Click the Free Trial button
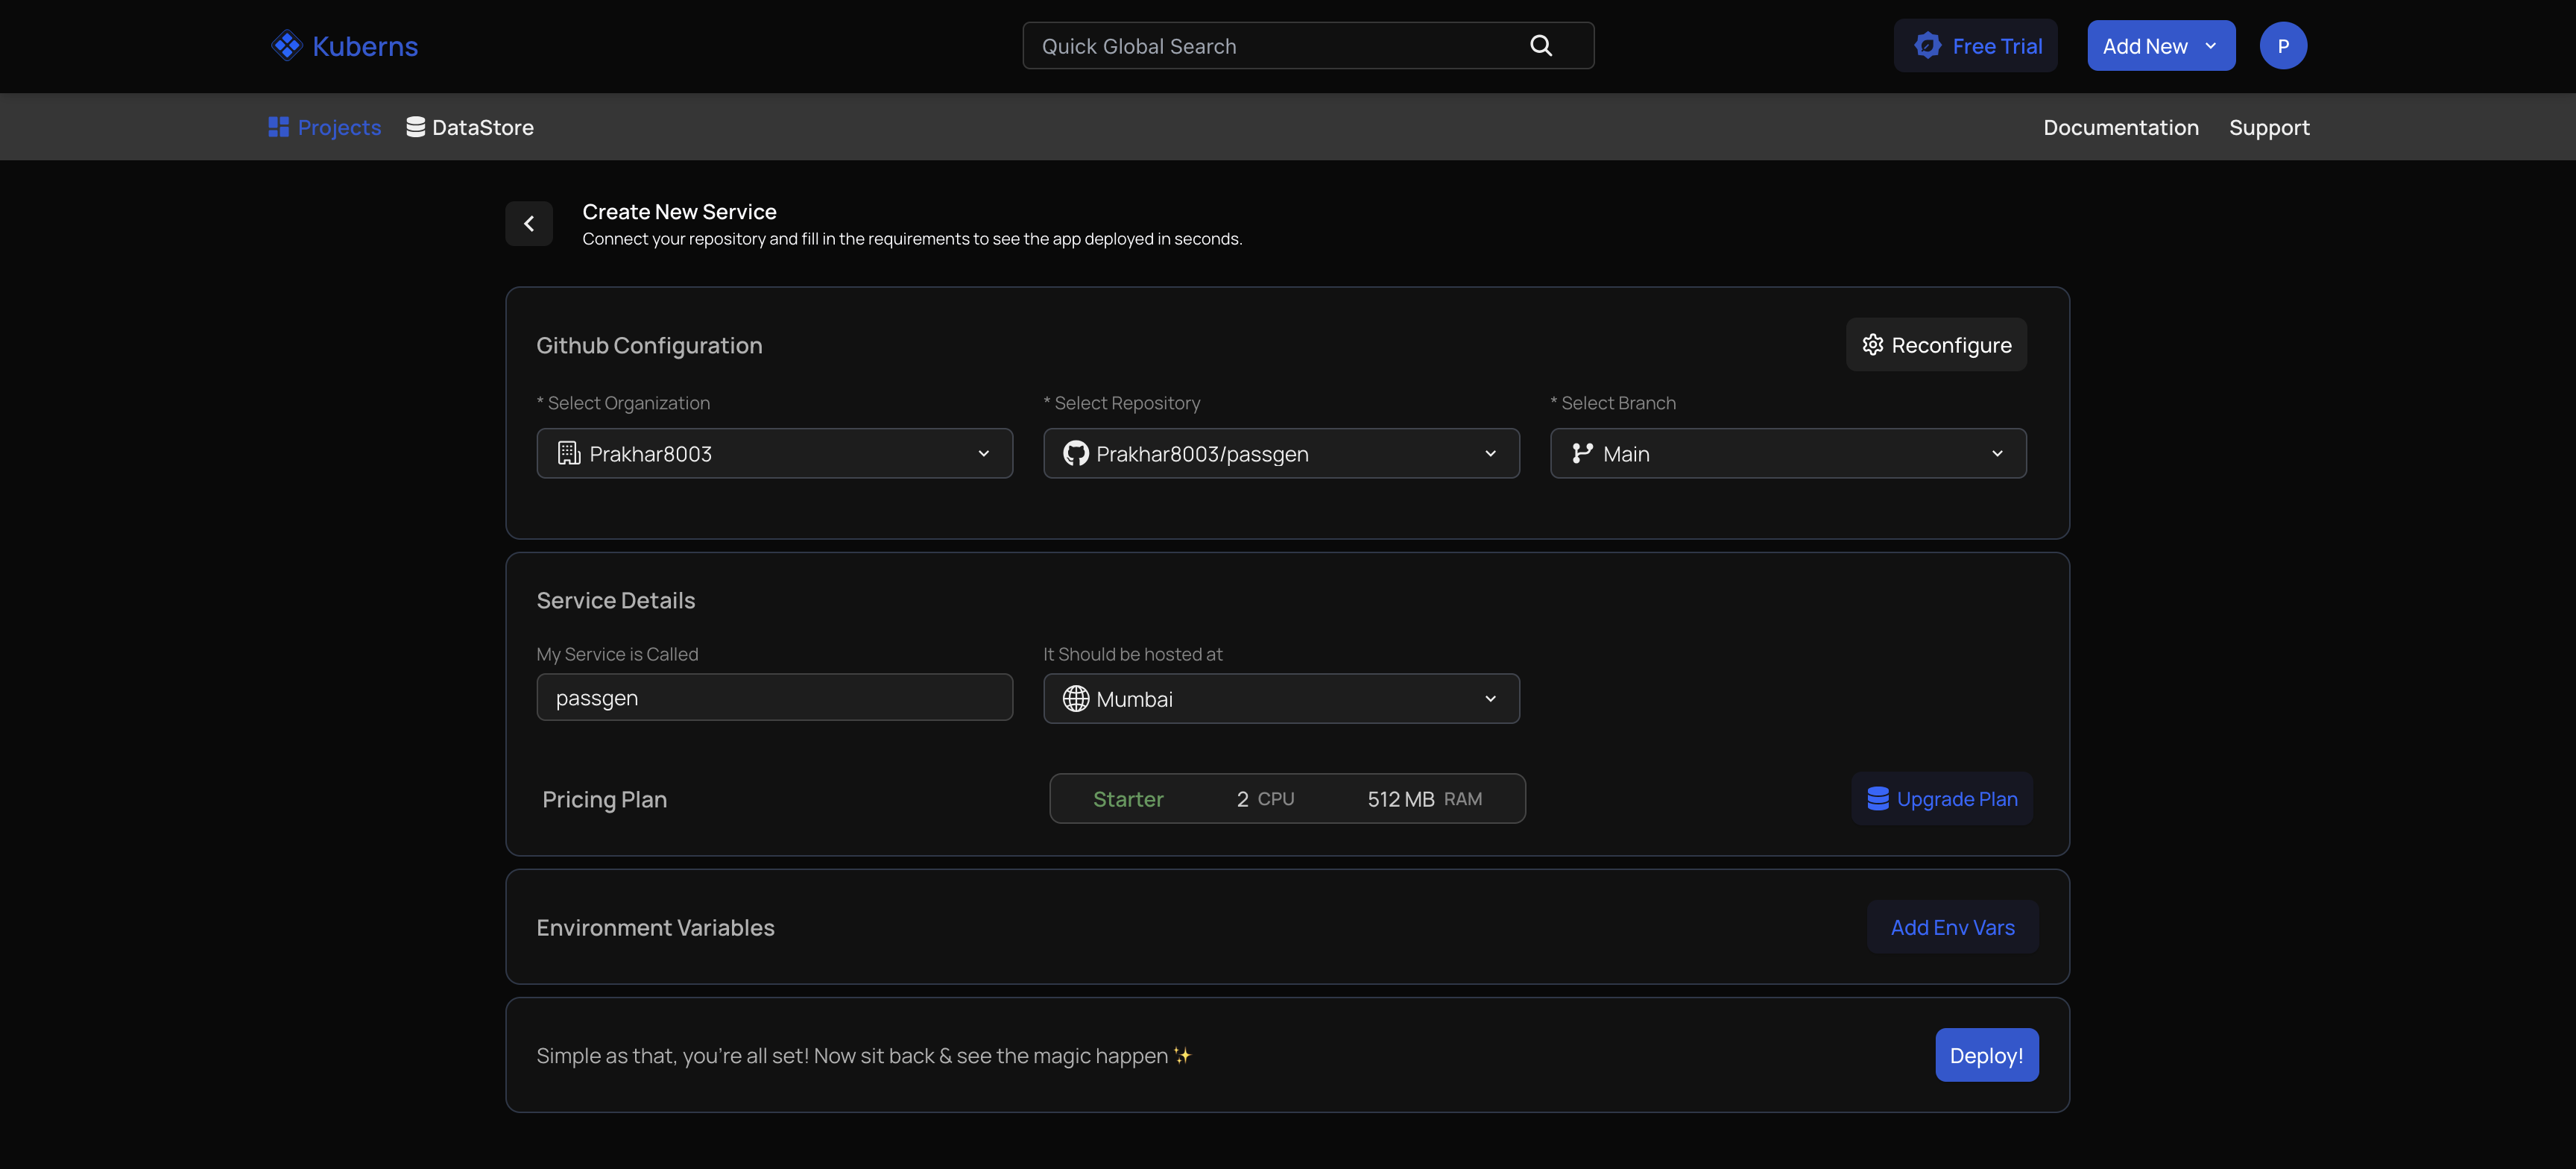The image size is (2576, 1169). tap(1975, 45)
